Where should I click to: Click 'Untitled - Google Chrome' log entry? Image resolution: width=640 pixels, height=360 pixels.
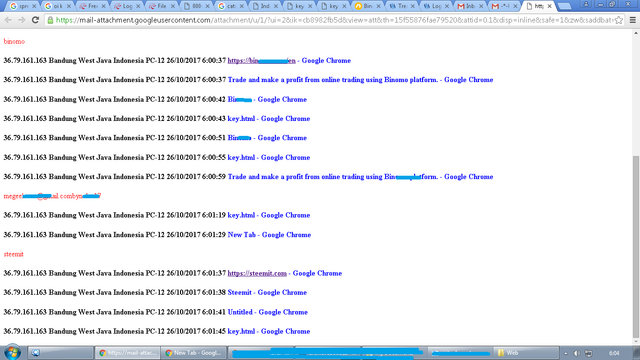[267, 312]
